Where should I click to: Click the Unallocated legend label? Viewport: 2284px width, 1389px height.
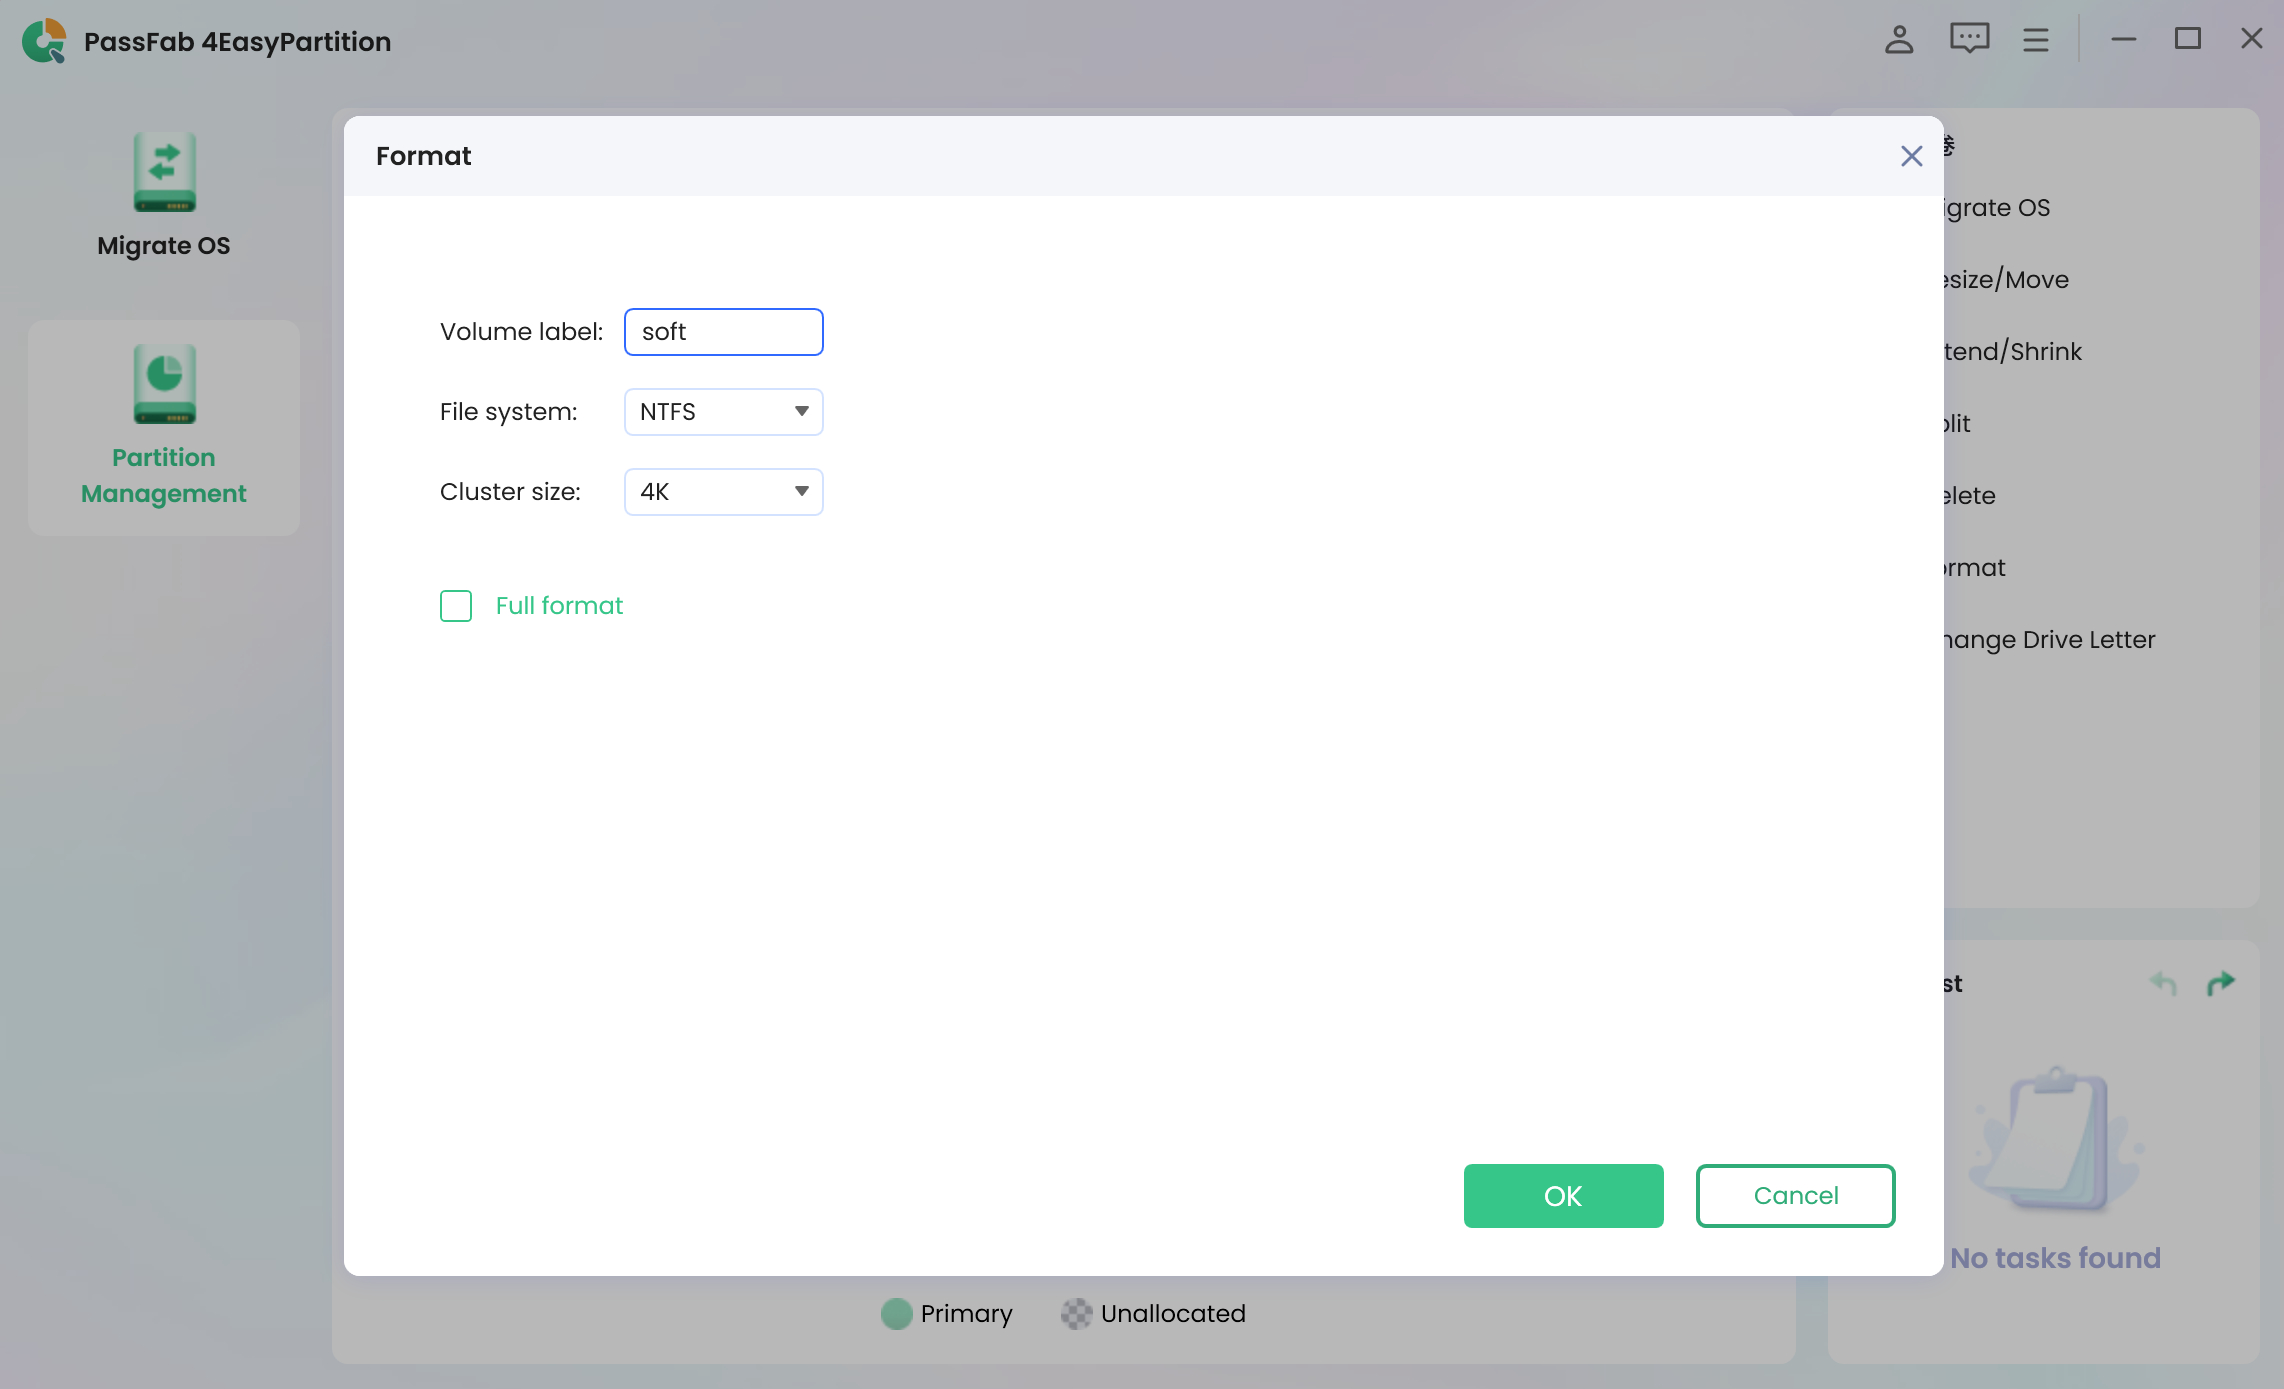pos(1173,1314)
